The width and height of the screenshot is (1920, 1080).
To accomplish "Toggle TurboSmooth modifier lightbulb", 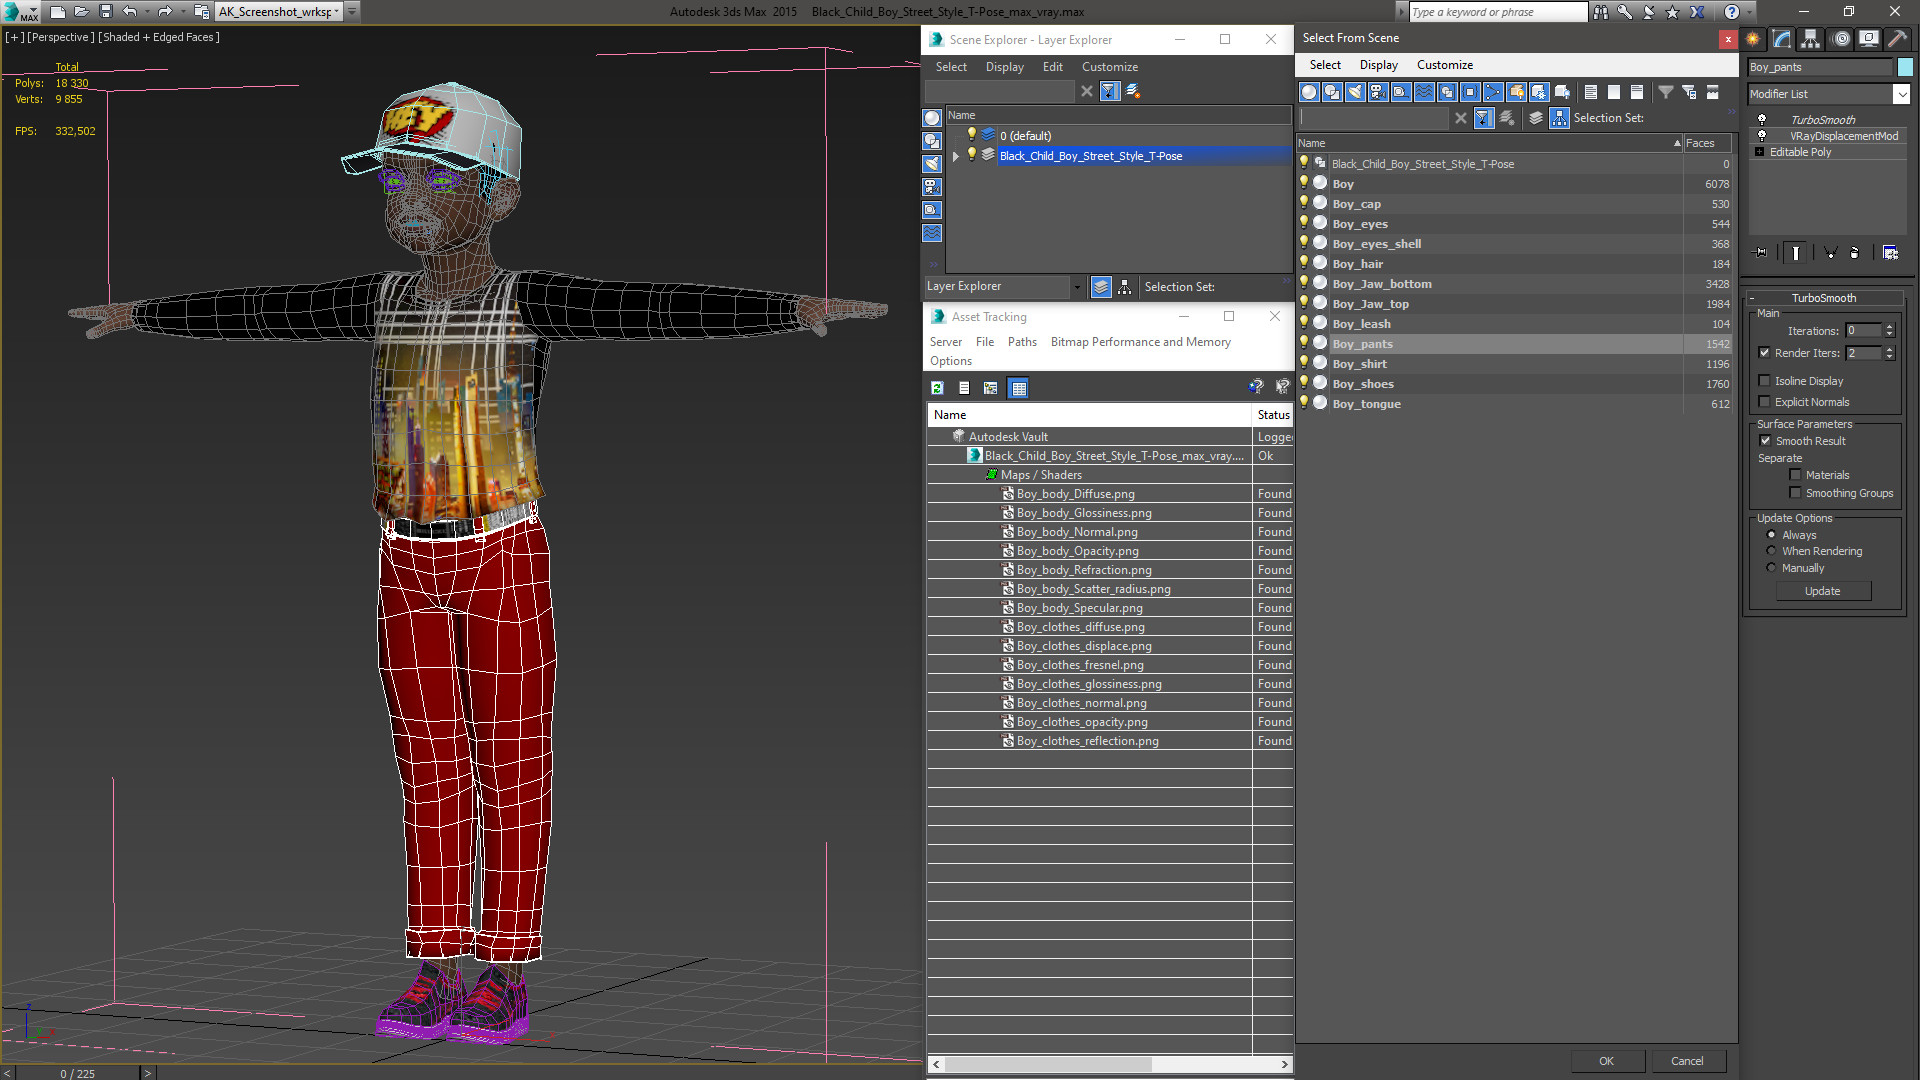I will [1762, 120].
